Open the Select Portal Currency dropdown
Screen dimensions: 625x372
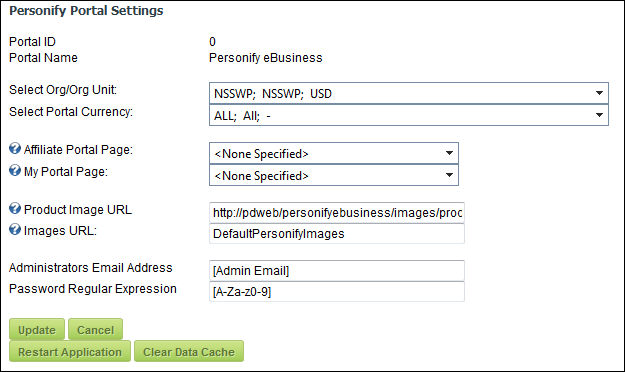pyautogui.click(x=409, y=115)
